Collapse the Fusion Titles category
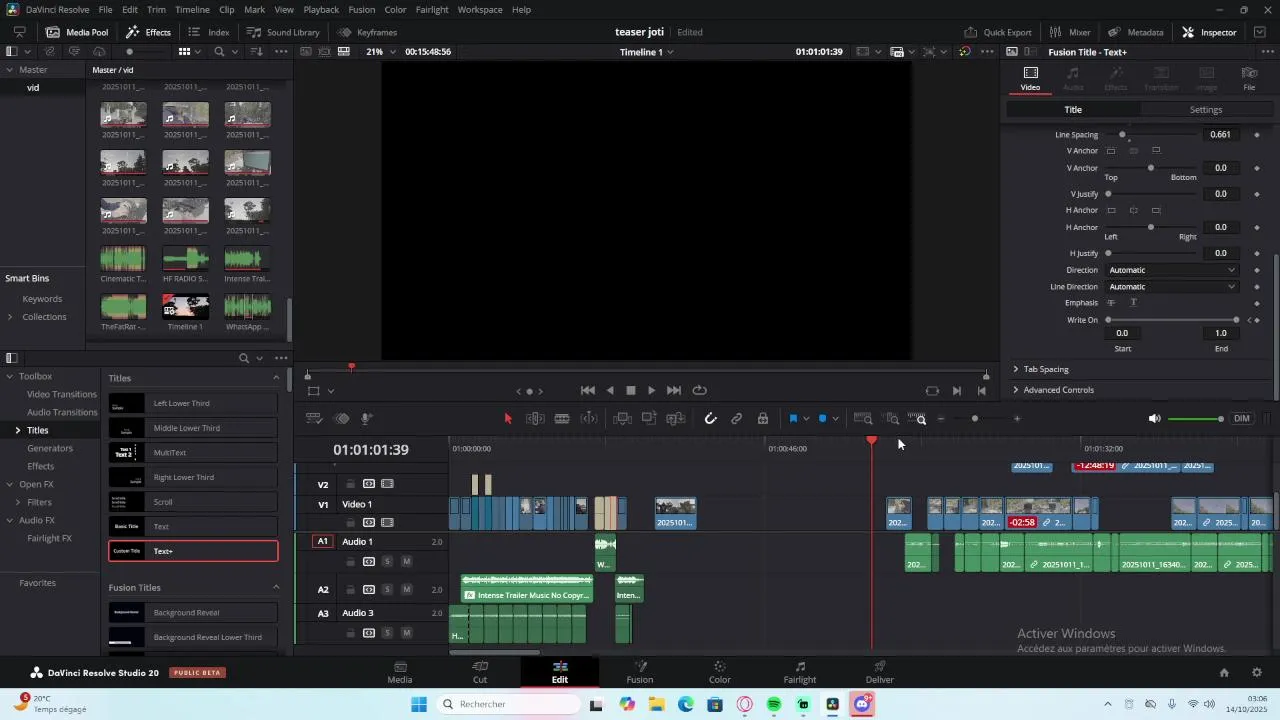Image resolution: width=1280 pixels, height=720 pixels. click(x=276, y=588)
